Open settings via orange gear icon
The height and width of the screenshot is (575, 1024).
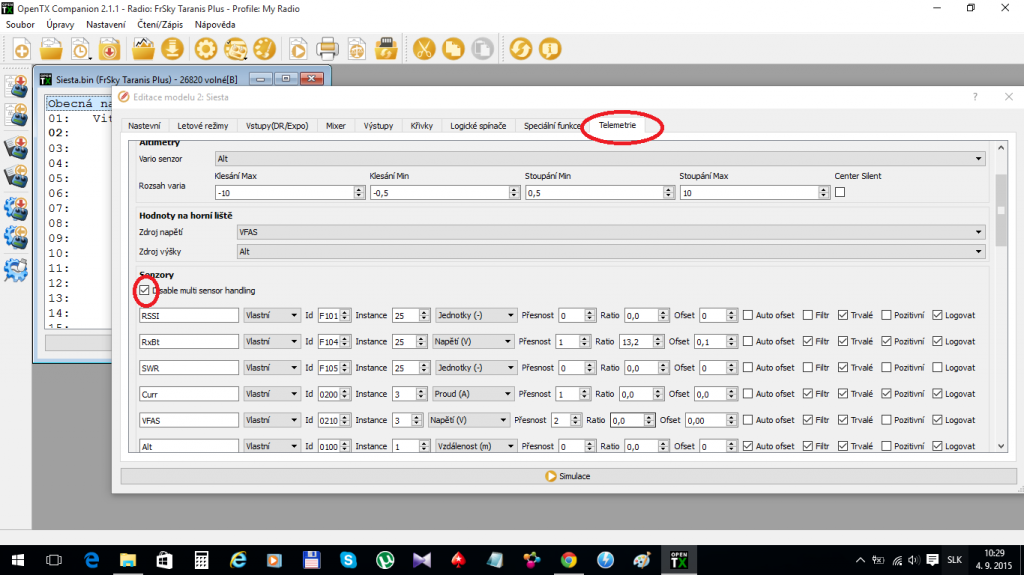(206, 48)
